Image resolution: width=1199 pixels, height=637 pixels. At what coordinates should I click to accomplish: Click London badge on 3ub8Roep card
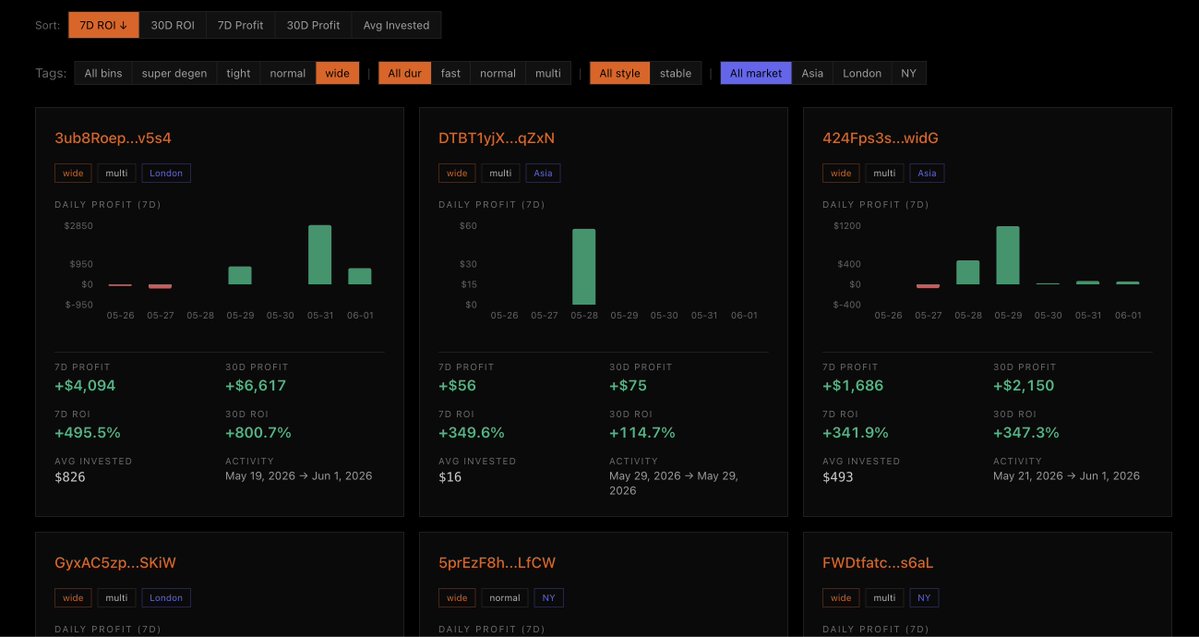pos(166,173)
